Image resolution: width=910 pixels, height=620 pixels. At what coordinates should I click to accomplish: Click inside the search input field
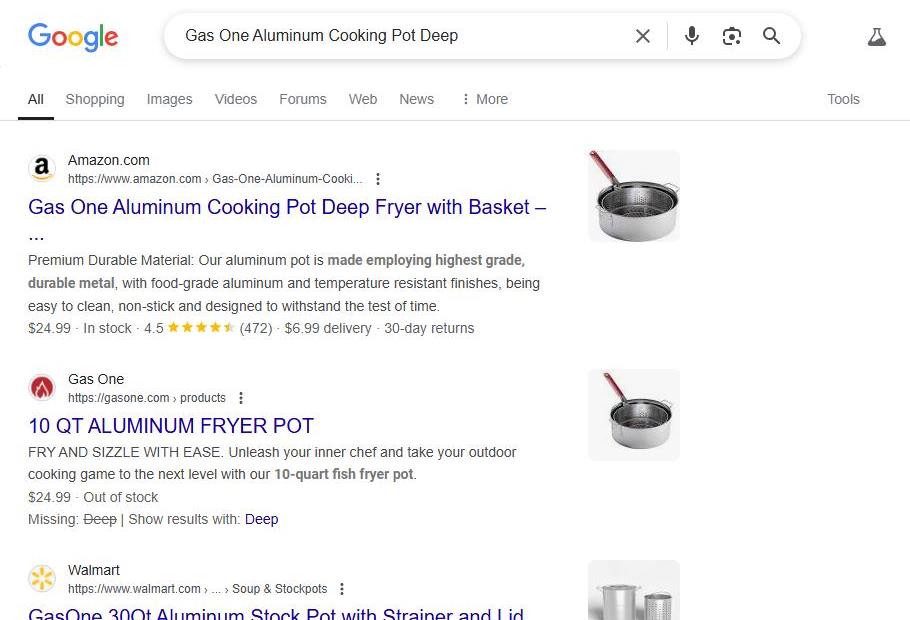pos(400,36)
